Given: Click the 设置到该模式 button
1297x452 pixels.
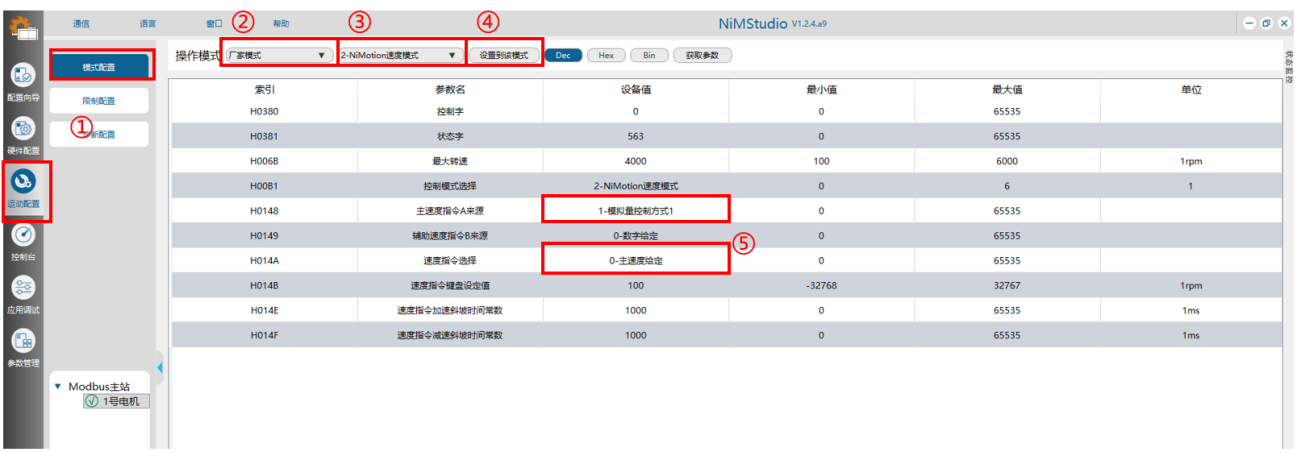Looking at the screenshot, I should point(504,56).
